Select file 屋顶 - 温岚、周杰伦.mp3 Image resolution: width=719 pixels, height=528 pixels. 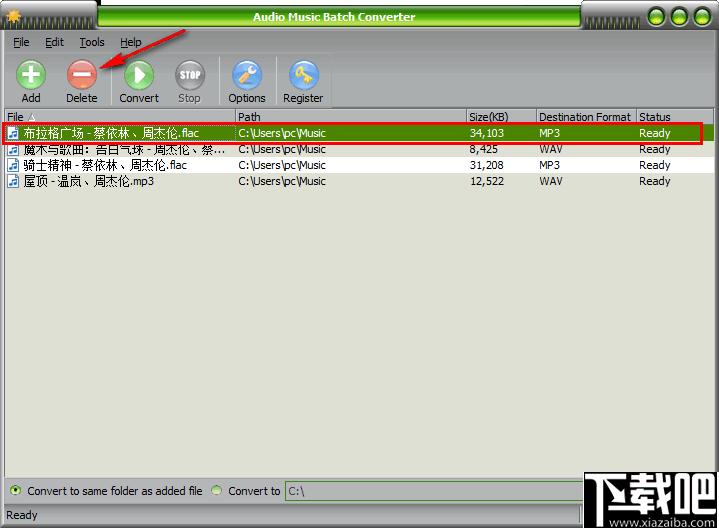pos(88,181)
